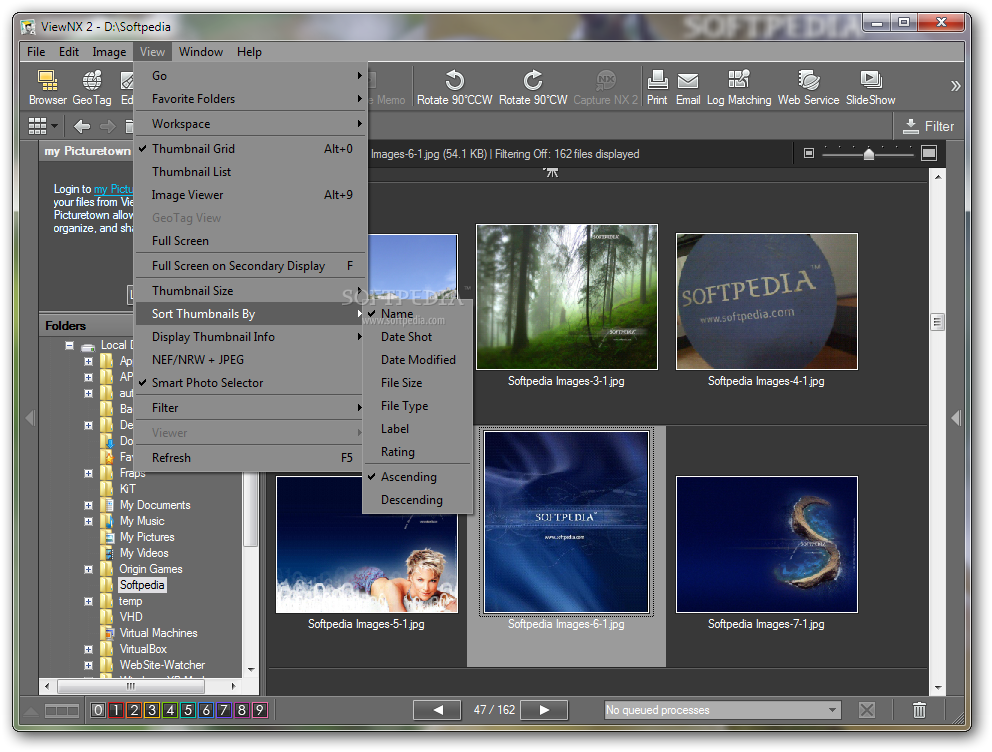Select thumbnail Softpedia Images-7-1.jpg
The width and height of the screenshot is (992, 752).
click(x=767, y=545)
